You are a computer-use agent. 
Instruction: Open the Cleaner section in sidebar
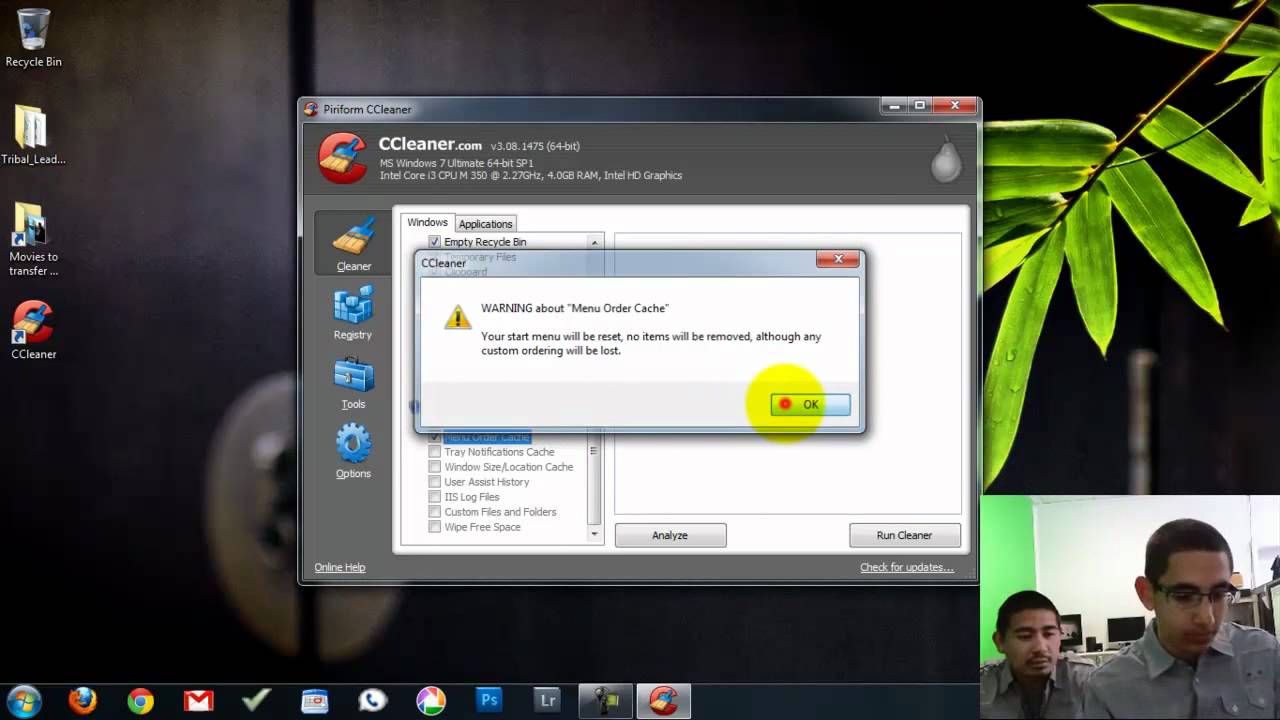(353, 243)
